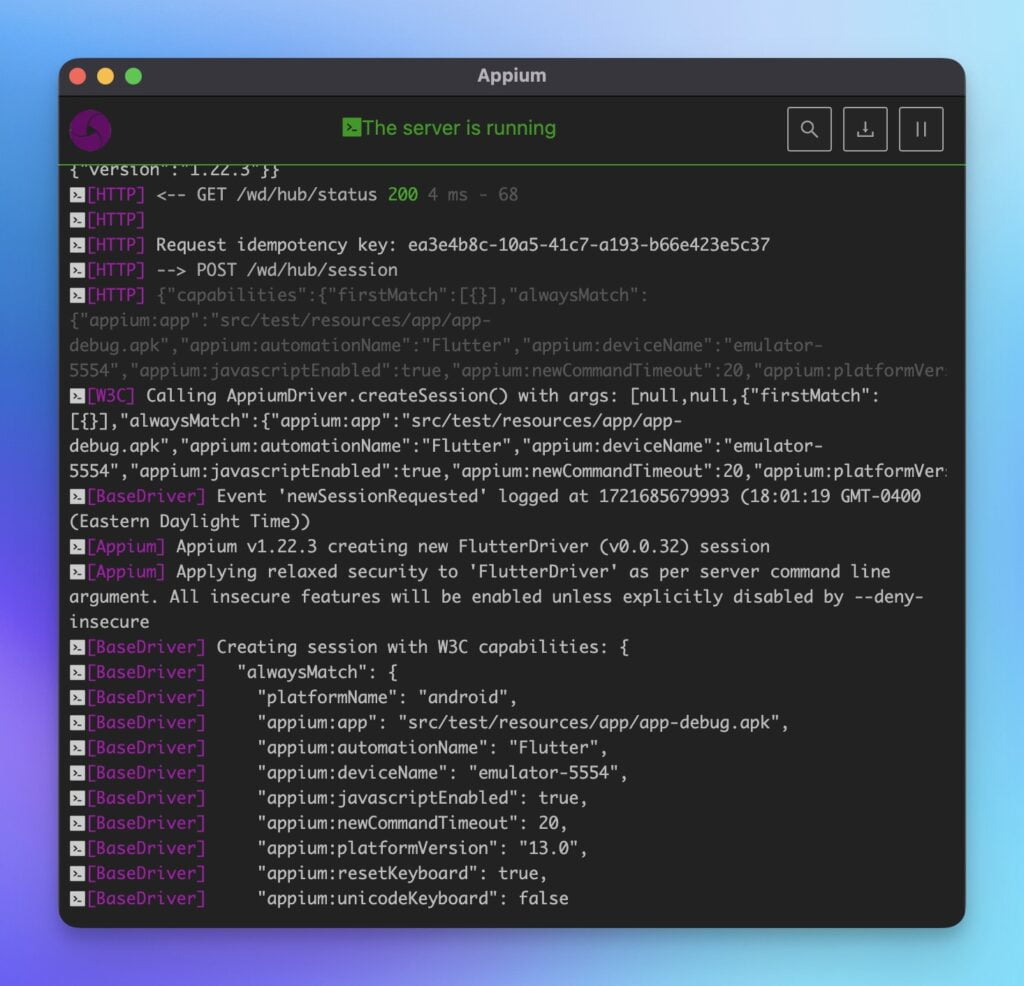Click '"platformName": "android"' log text

(387, 697)
